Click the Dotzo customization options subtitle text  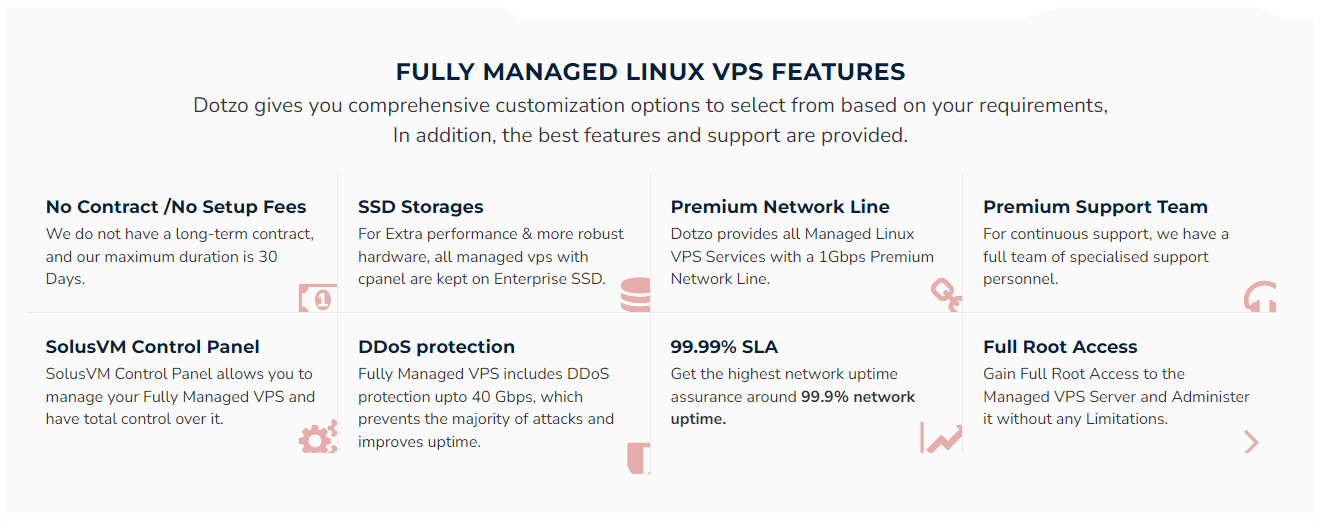pos(651,120)
